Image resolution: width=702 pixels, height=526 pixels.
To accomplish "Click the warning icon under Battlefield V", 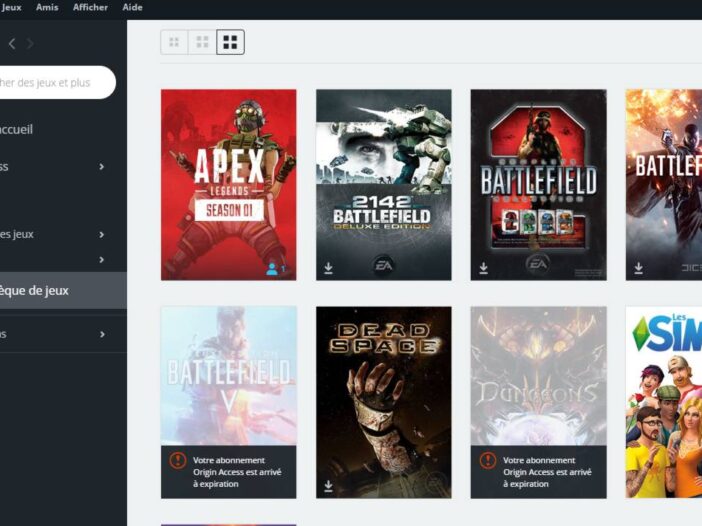I will coord(178,460).
